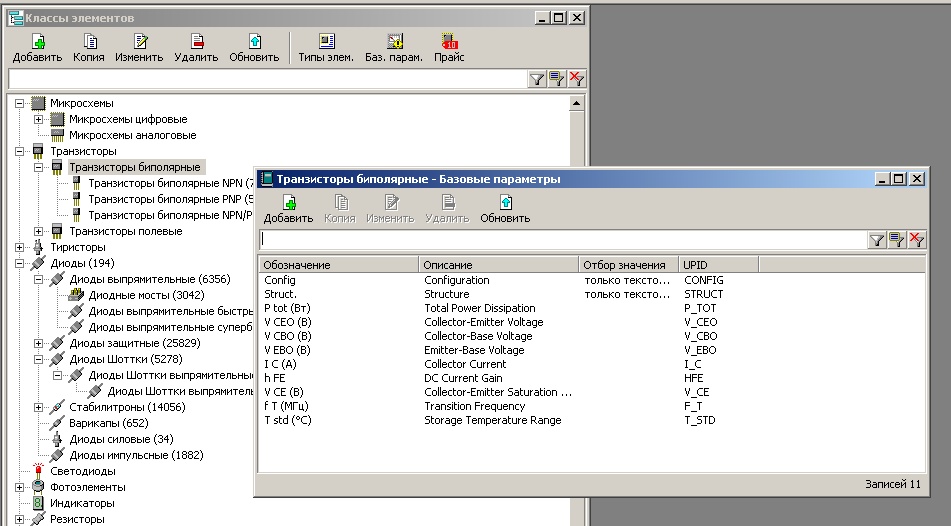Viewport: 951px width, 526px height.
Task: Expand Транзисторы полевые node
Action: [x=38, y=231]
